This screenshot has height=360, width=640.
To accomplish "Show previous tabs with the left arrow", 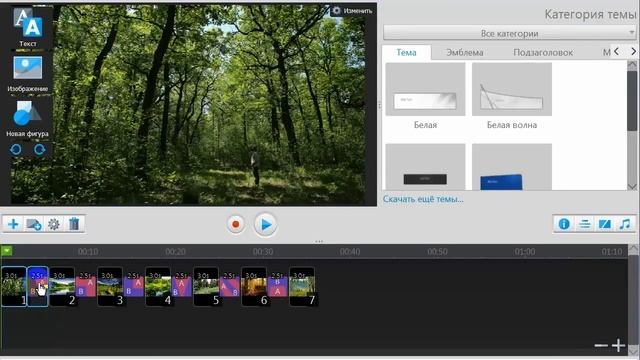I will pos(617,51).
